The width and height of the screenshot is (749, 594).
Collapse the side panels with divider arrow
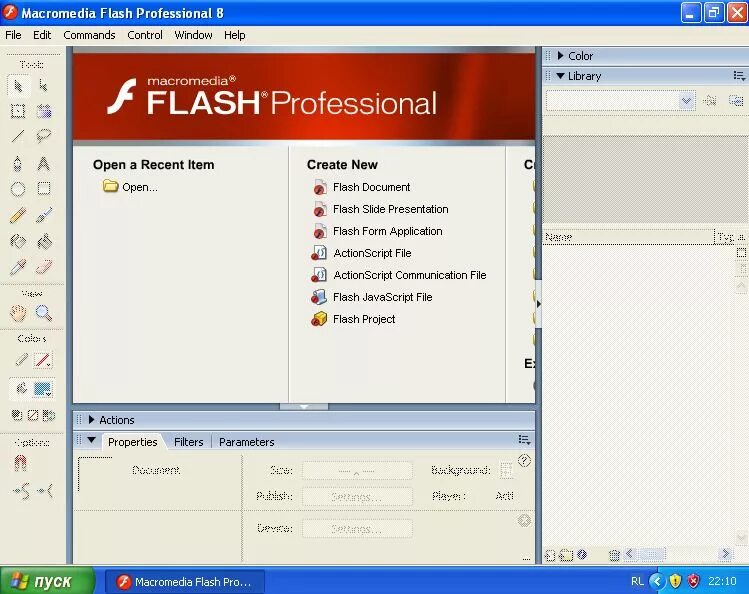pos(538,304)
